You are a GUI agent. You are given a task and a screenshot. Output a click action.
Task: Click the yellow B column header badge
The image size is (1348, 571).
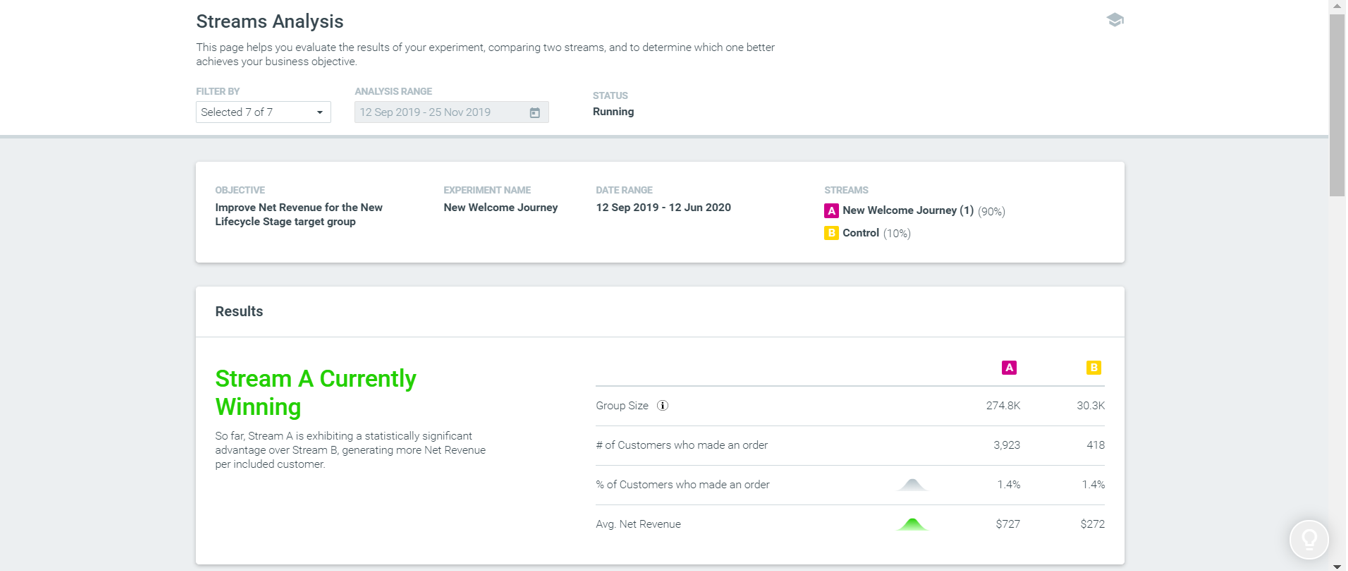click(1094, 368)
